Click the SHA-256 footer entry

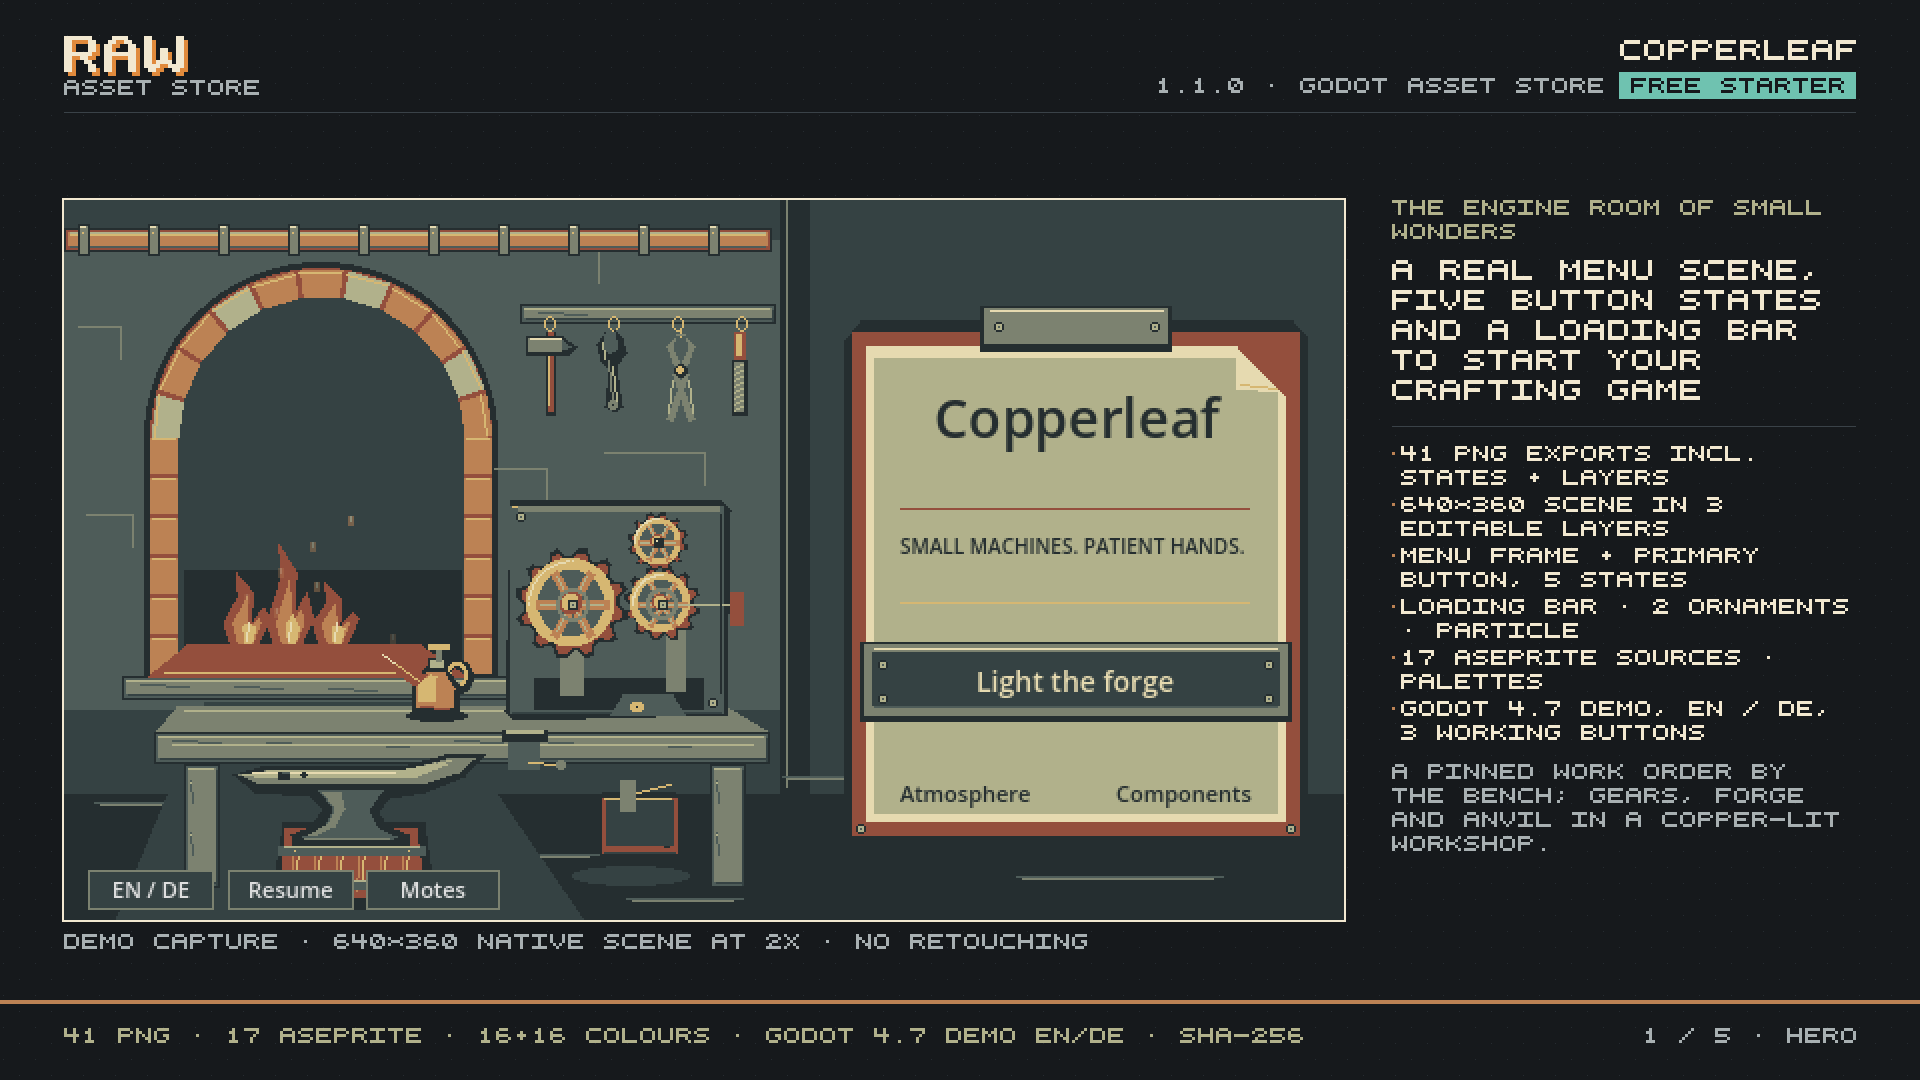1241,1036
